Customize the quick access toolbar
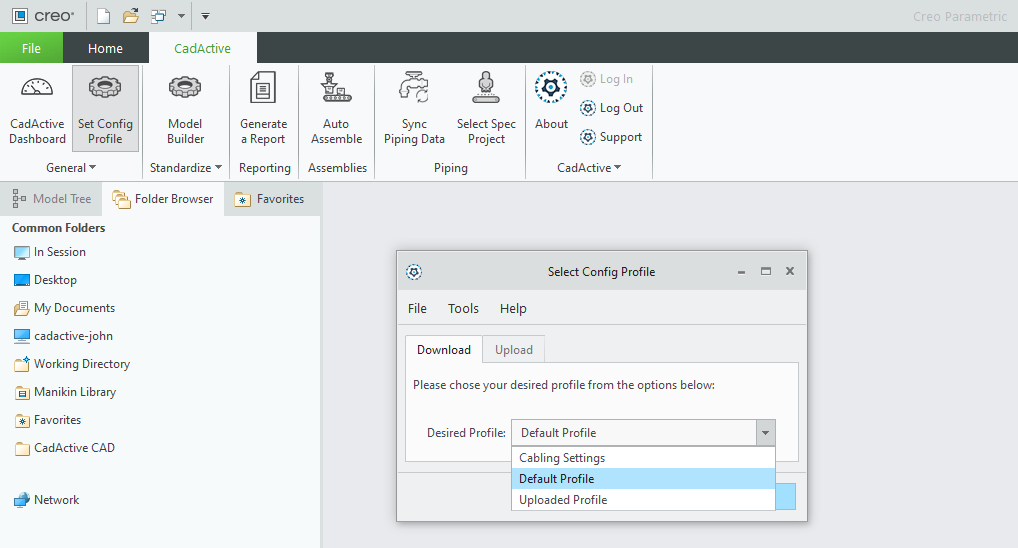The image size is (1018, 548). 205,16
